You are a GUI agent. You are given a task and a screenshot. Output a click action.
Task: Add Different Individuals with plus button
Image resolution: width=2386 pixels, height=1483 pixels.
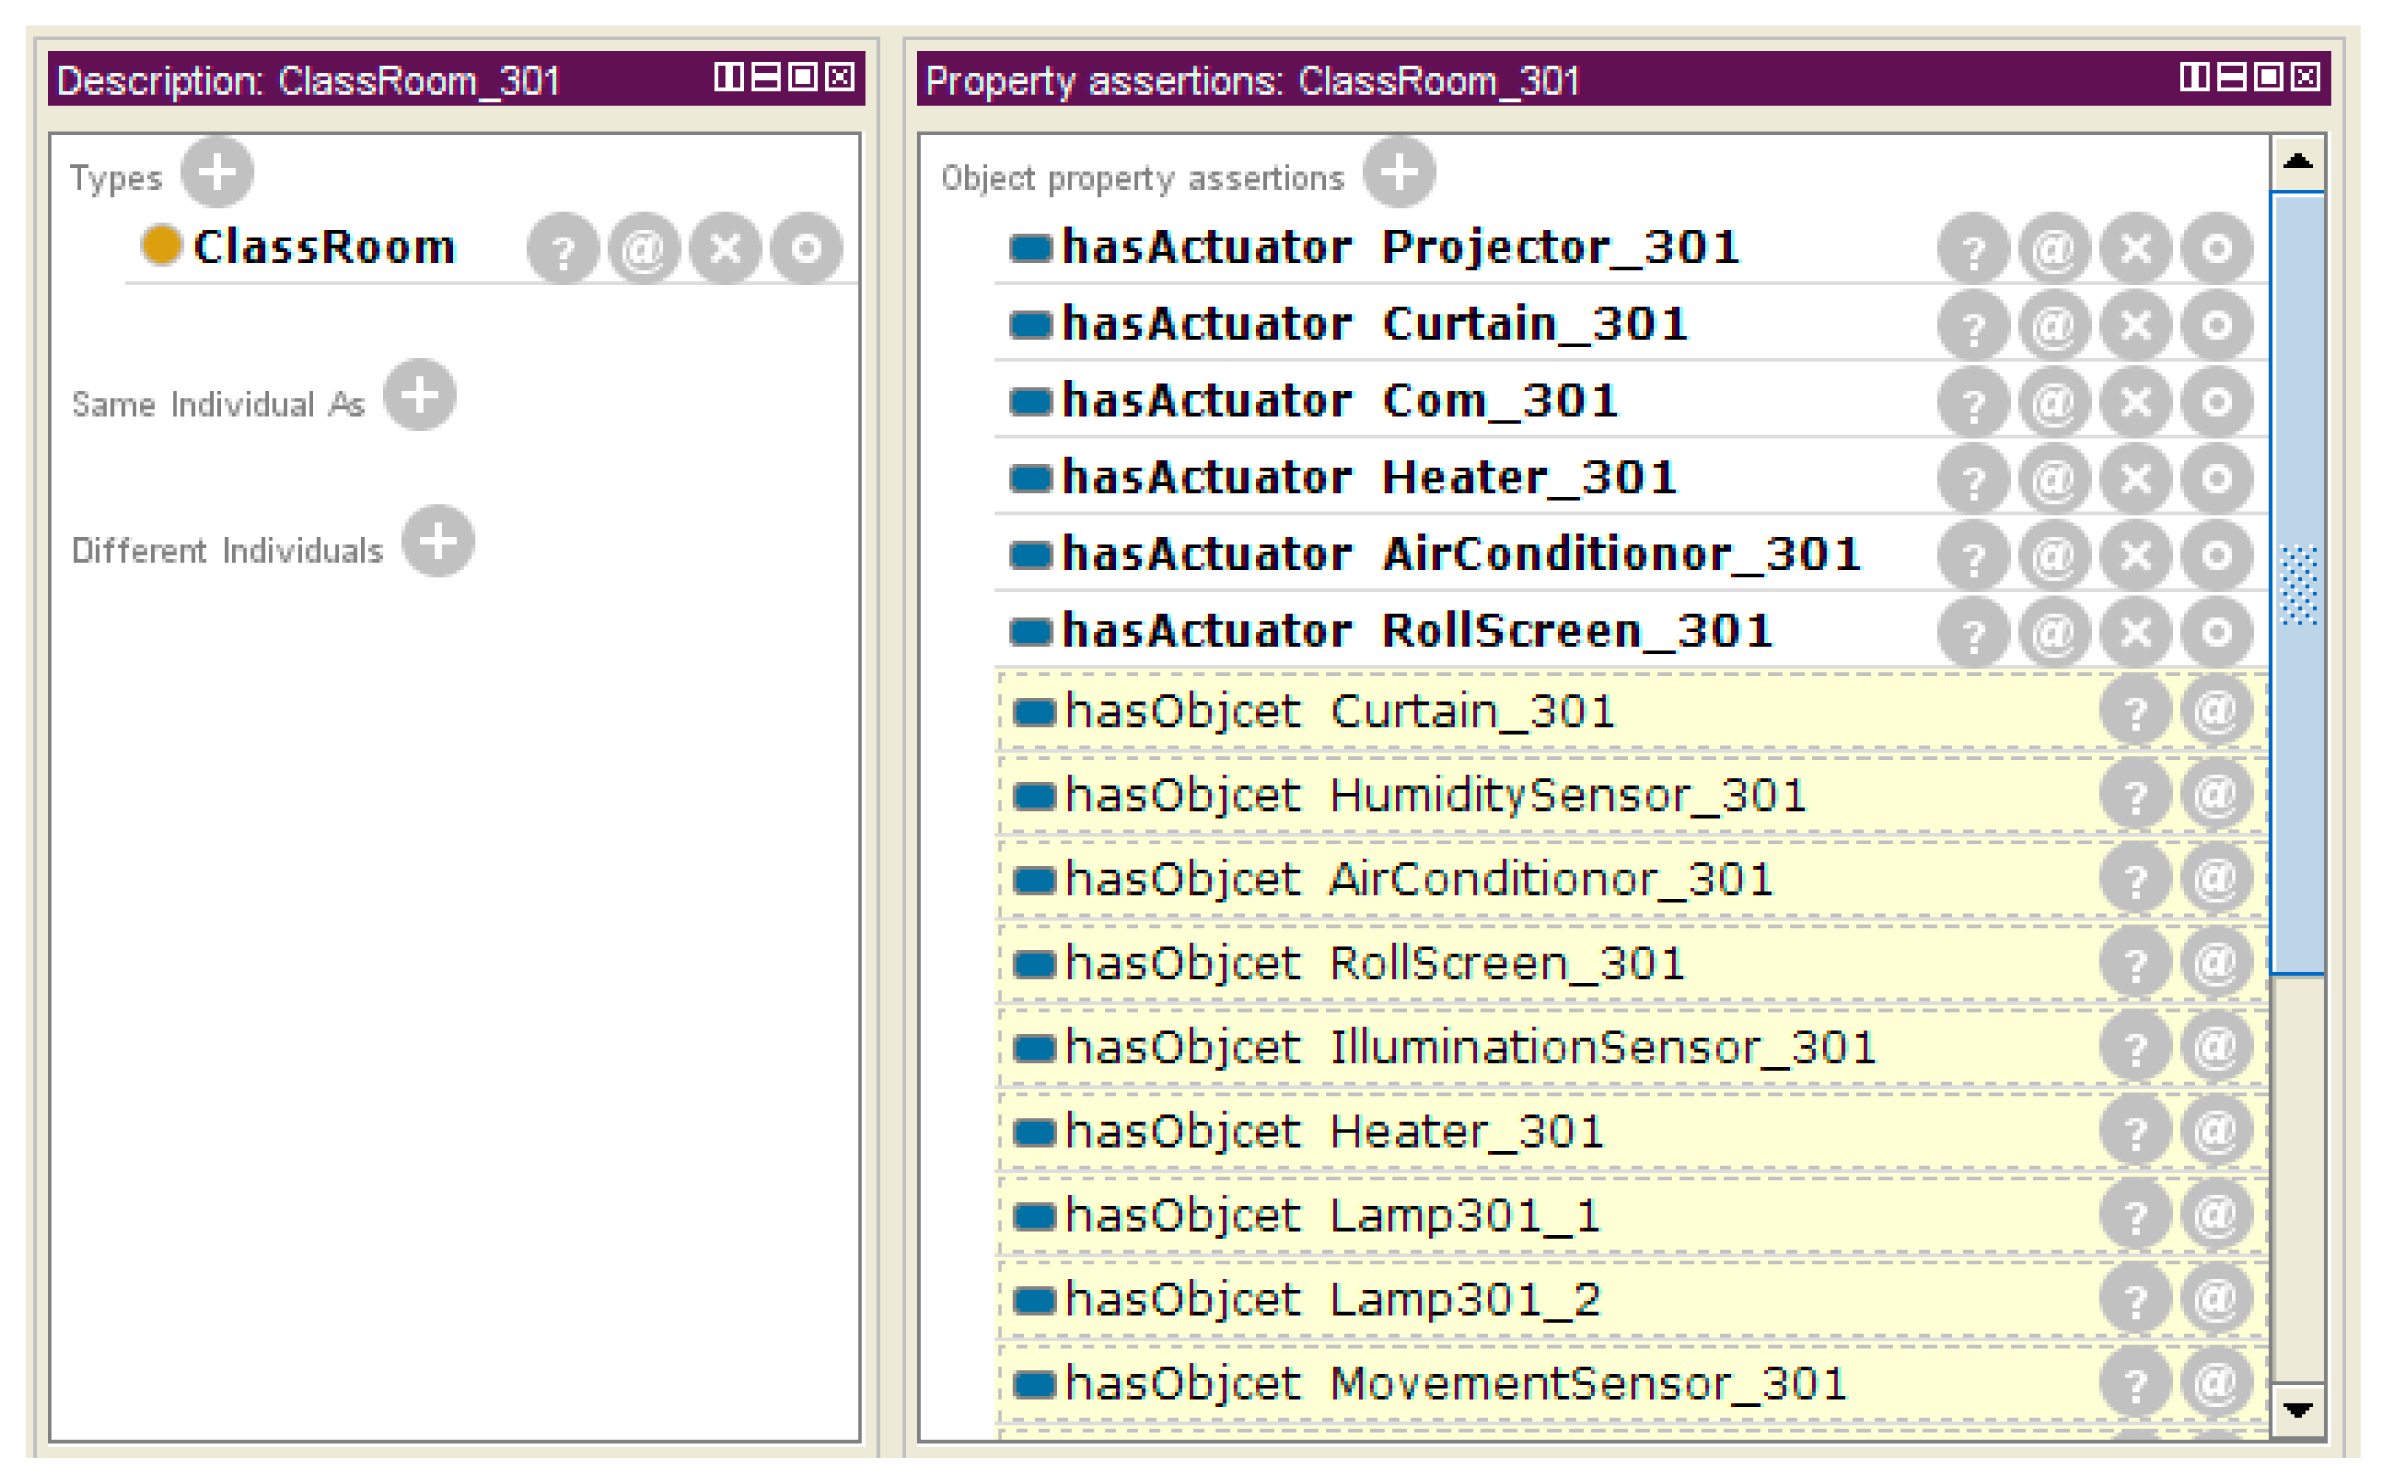[437, 543]
